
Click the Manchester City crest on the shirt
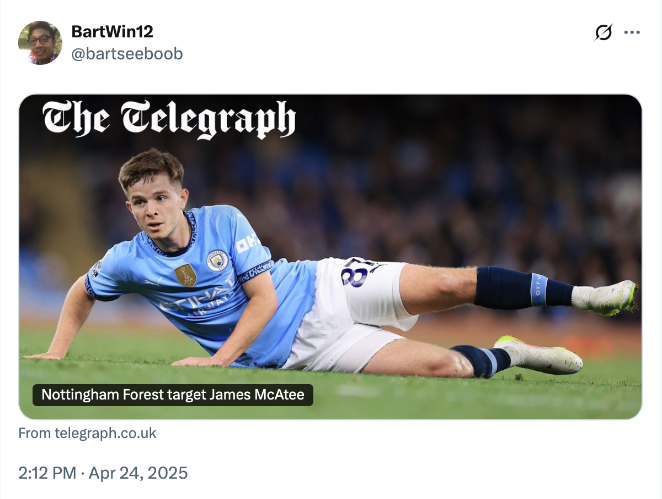click(x=216, y=260)
